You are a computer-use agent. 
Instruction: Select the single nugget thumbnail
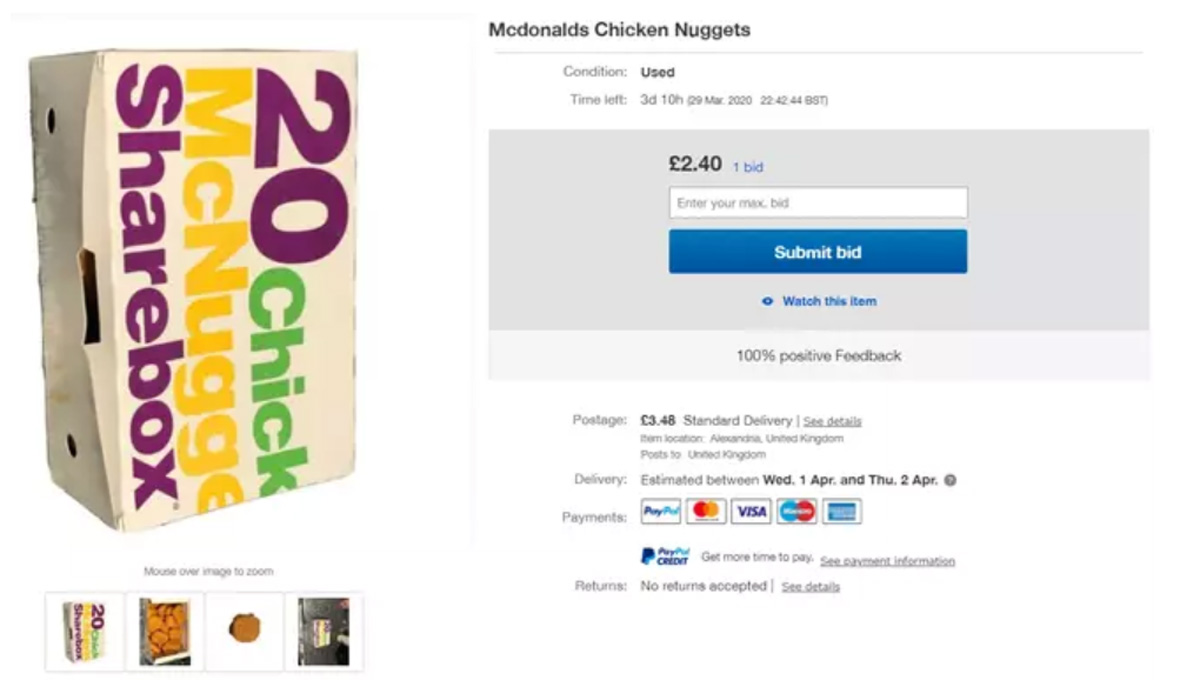pos(244,631)
